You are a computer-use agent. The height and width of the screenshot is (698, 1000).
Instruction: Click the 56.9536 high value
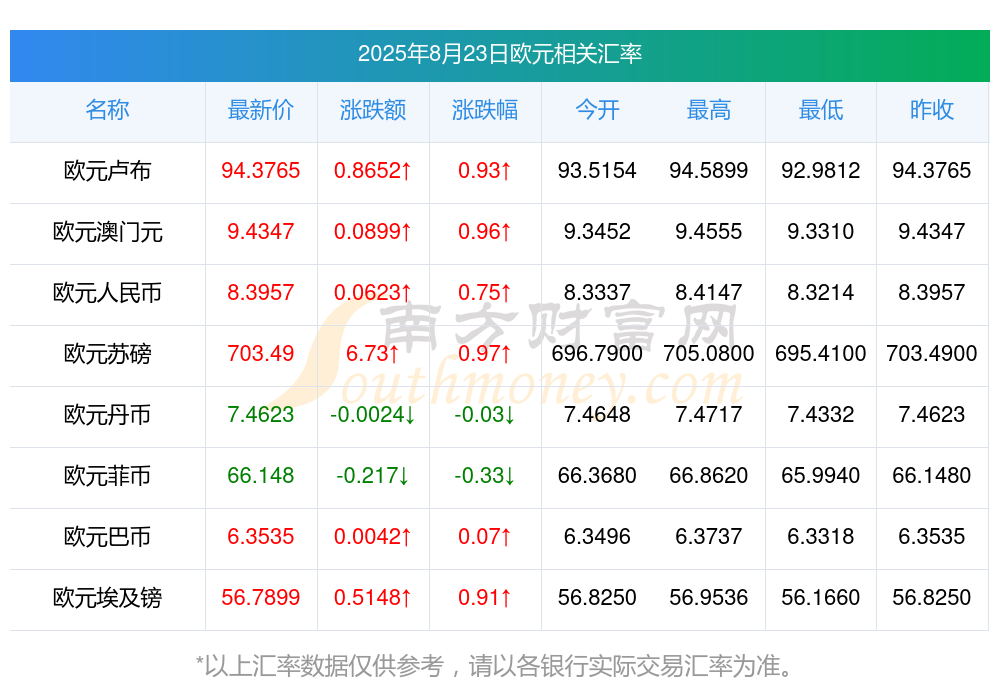pos(709,597)
